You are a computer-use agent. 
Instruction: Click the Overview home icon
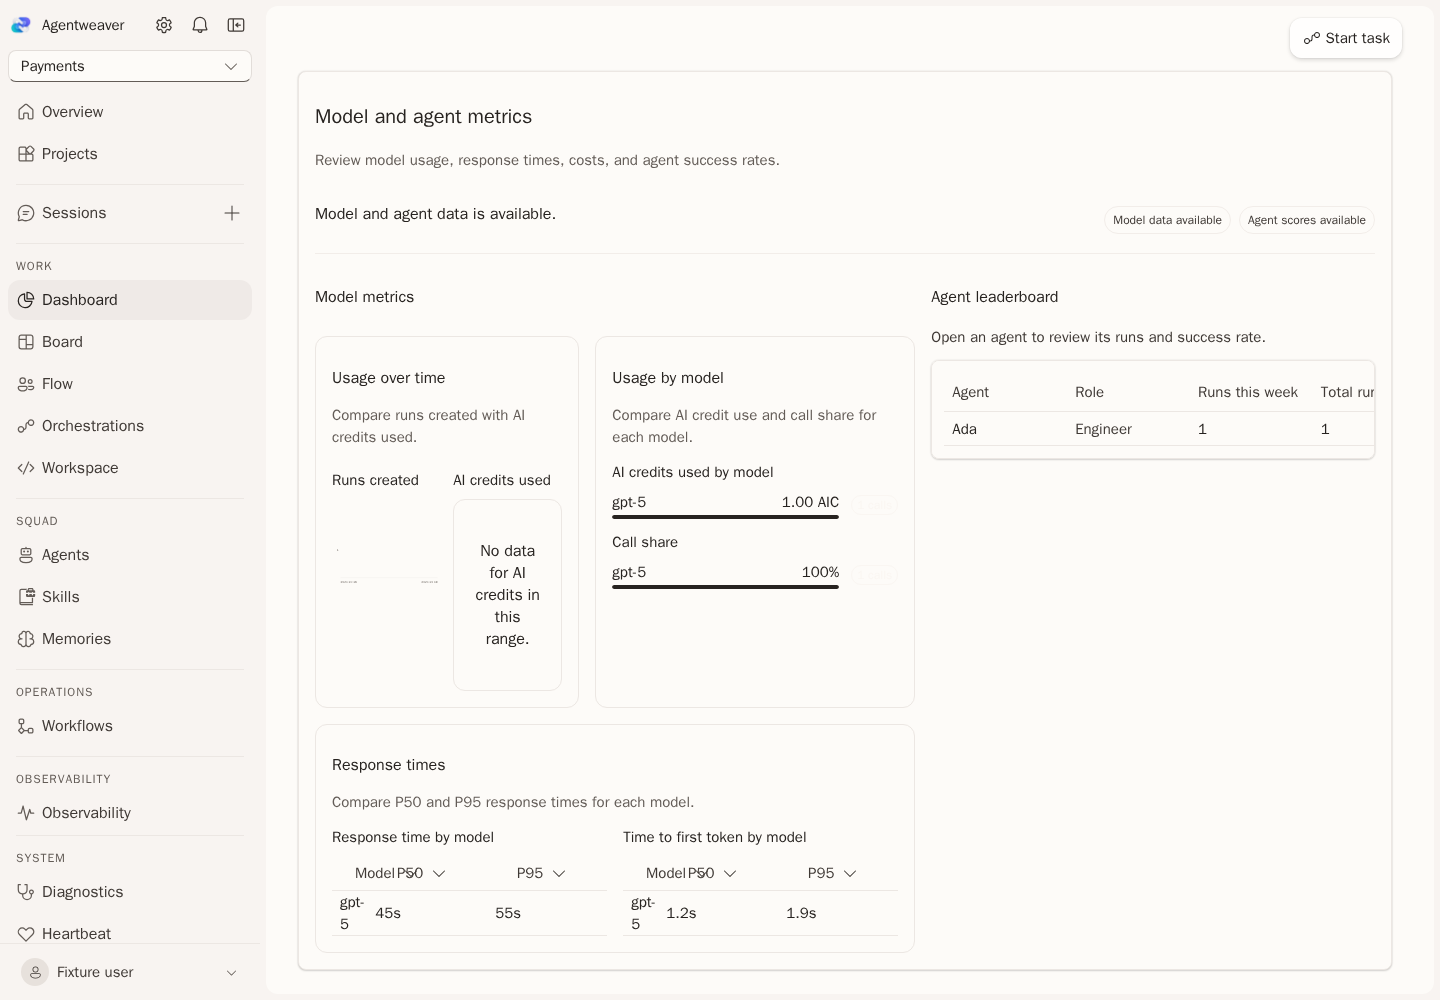coord(26,112)
